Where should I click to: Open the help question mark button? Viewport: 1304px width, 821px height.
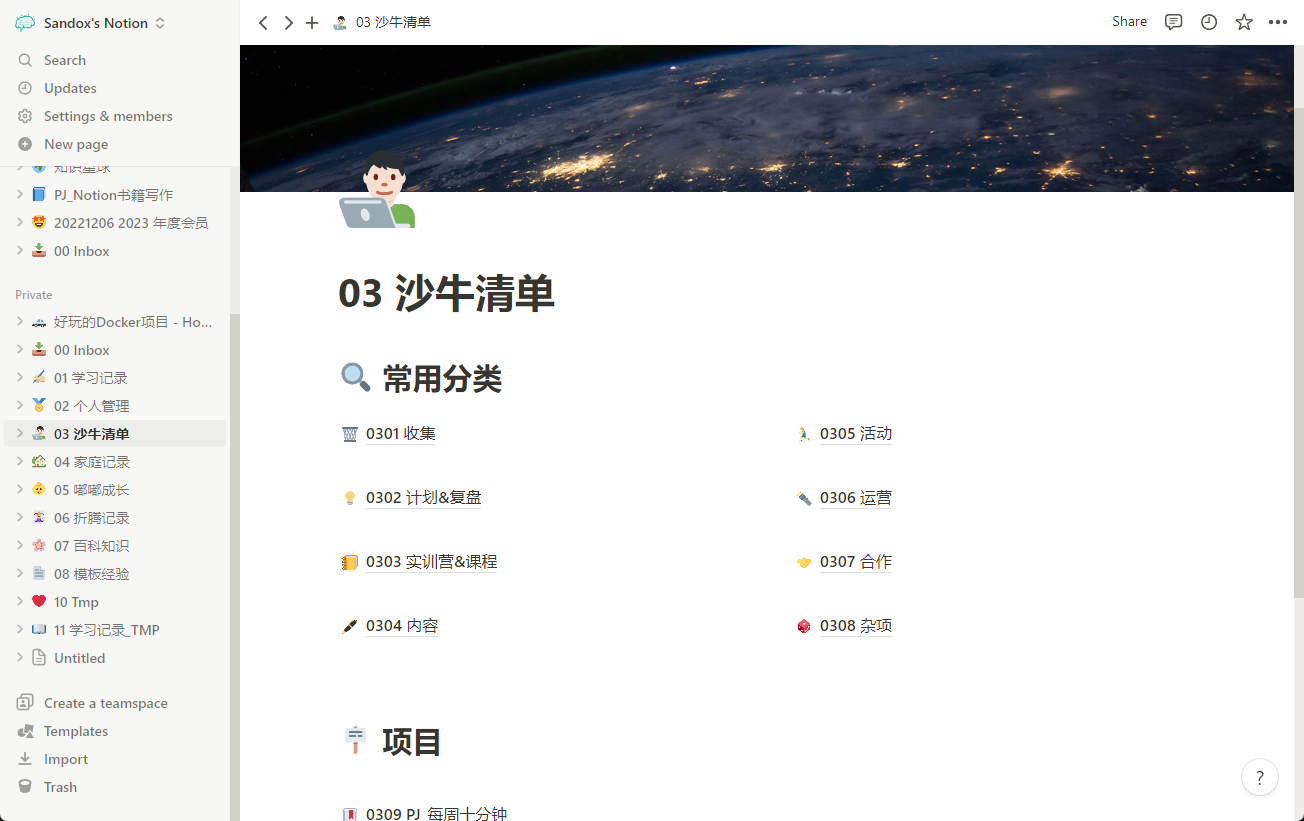1260,777
